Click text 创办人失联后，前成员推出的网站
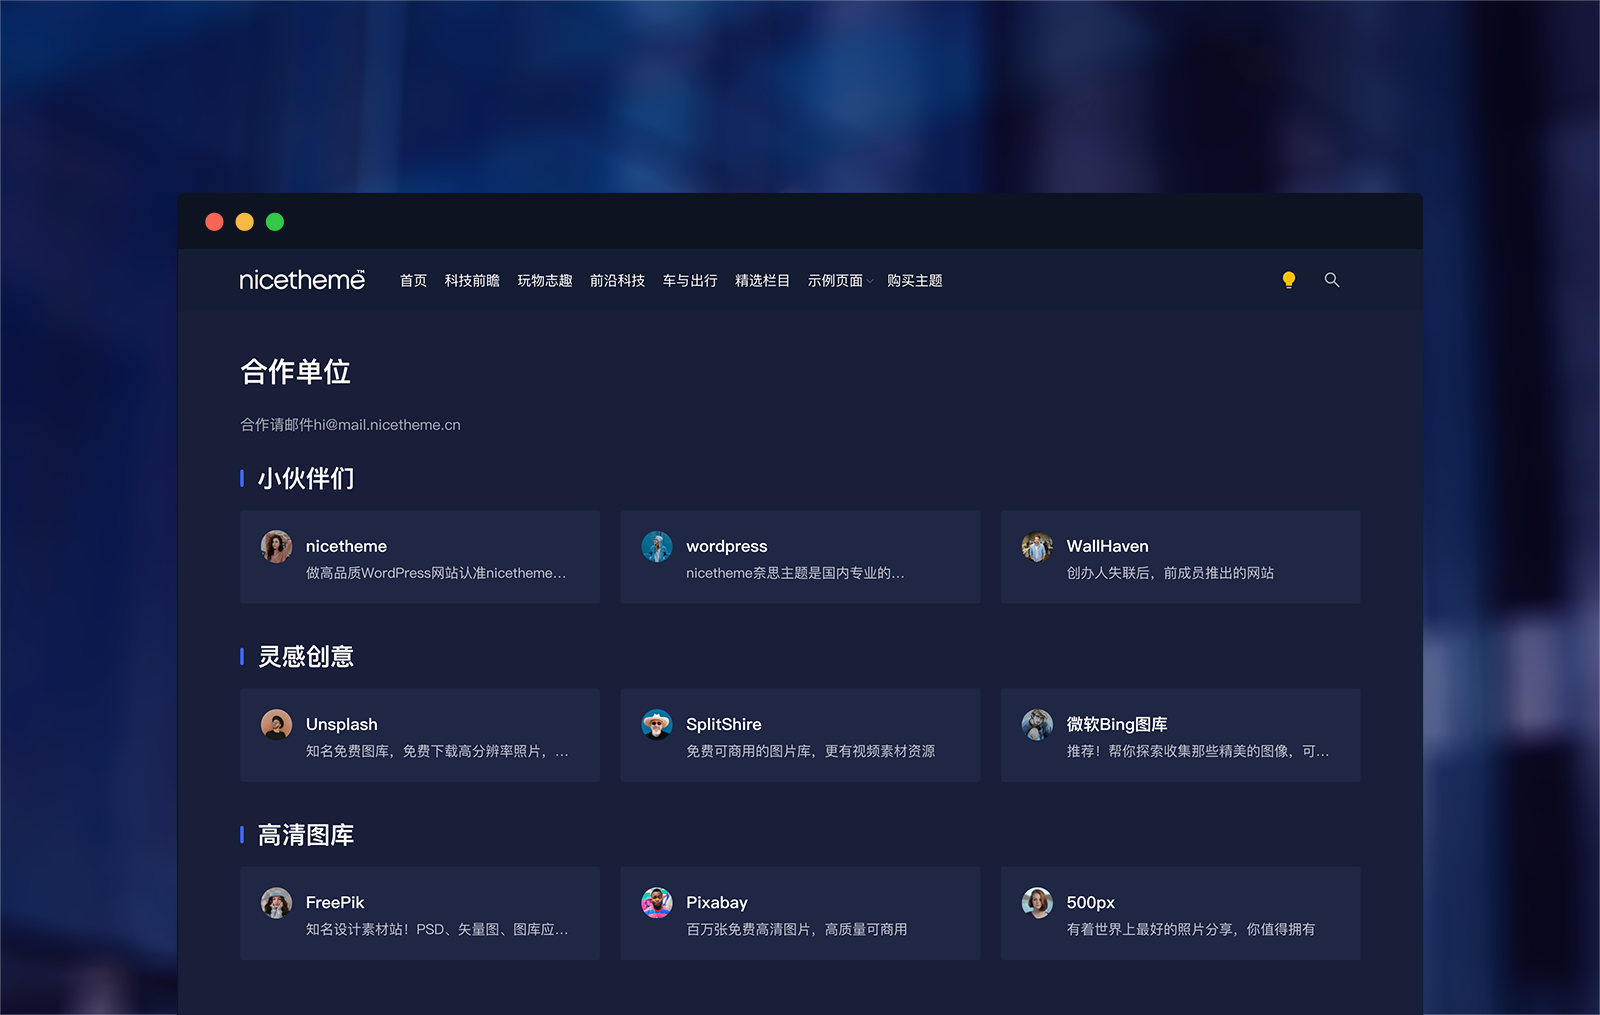The height and width of the screenshot is (1015, 1600). coord(1170,573)
